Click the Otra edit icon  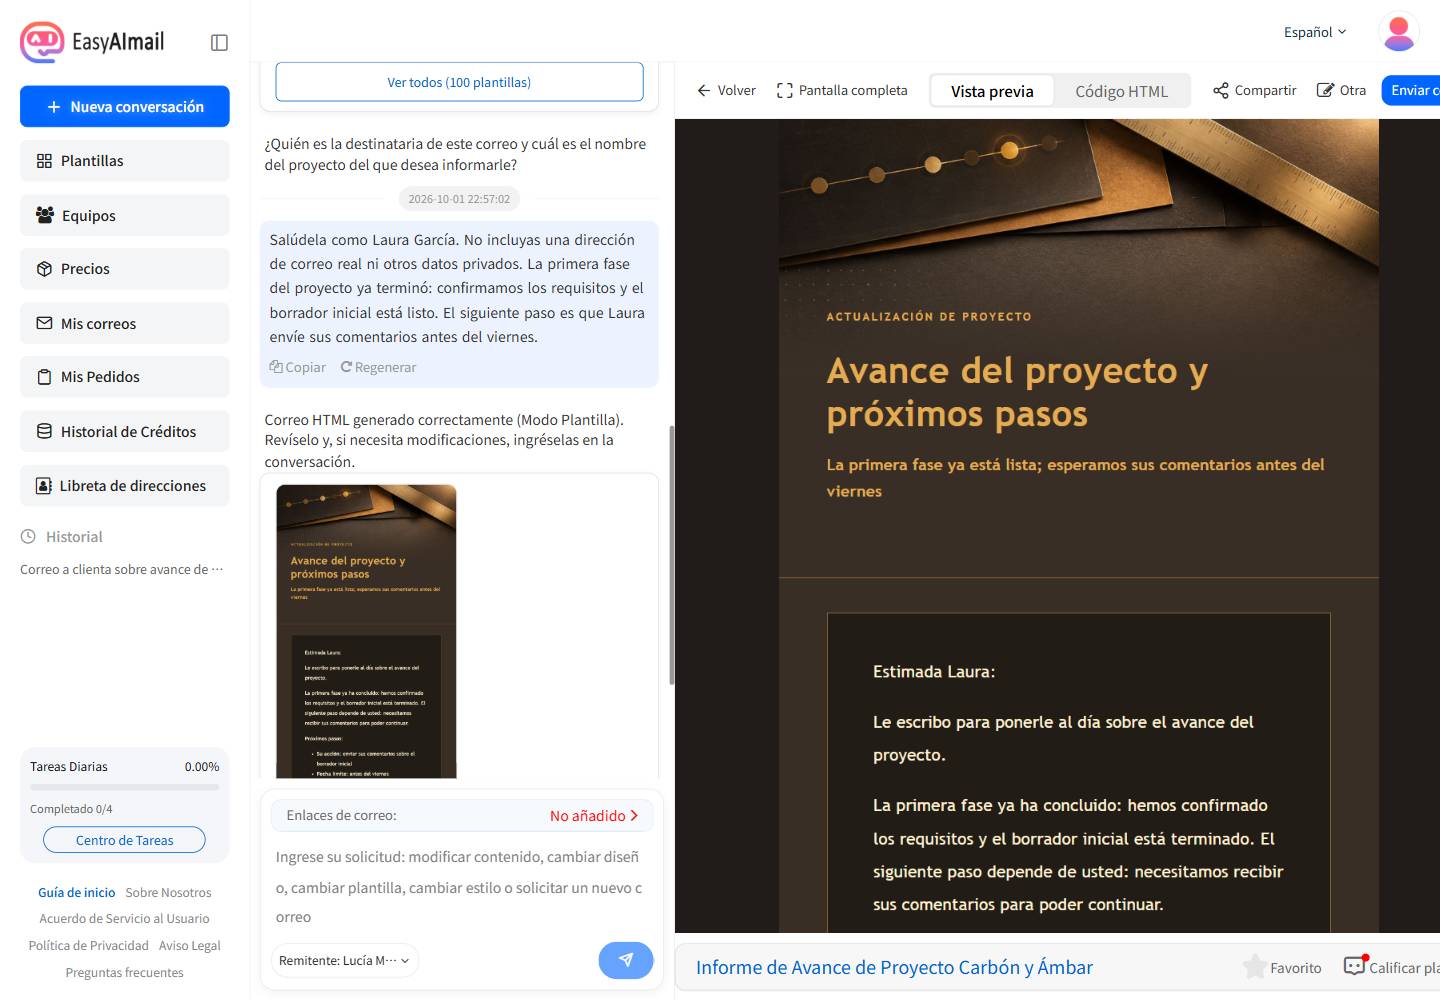(x=1325, y=91)
